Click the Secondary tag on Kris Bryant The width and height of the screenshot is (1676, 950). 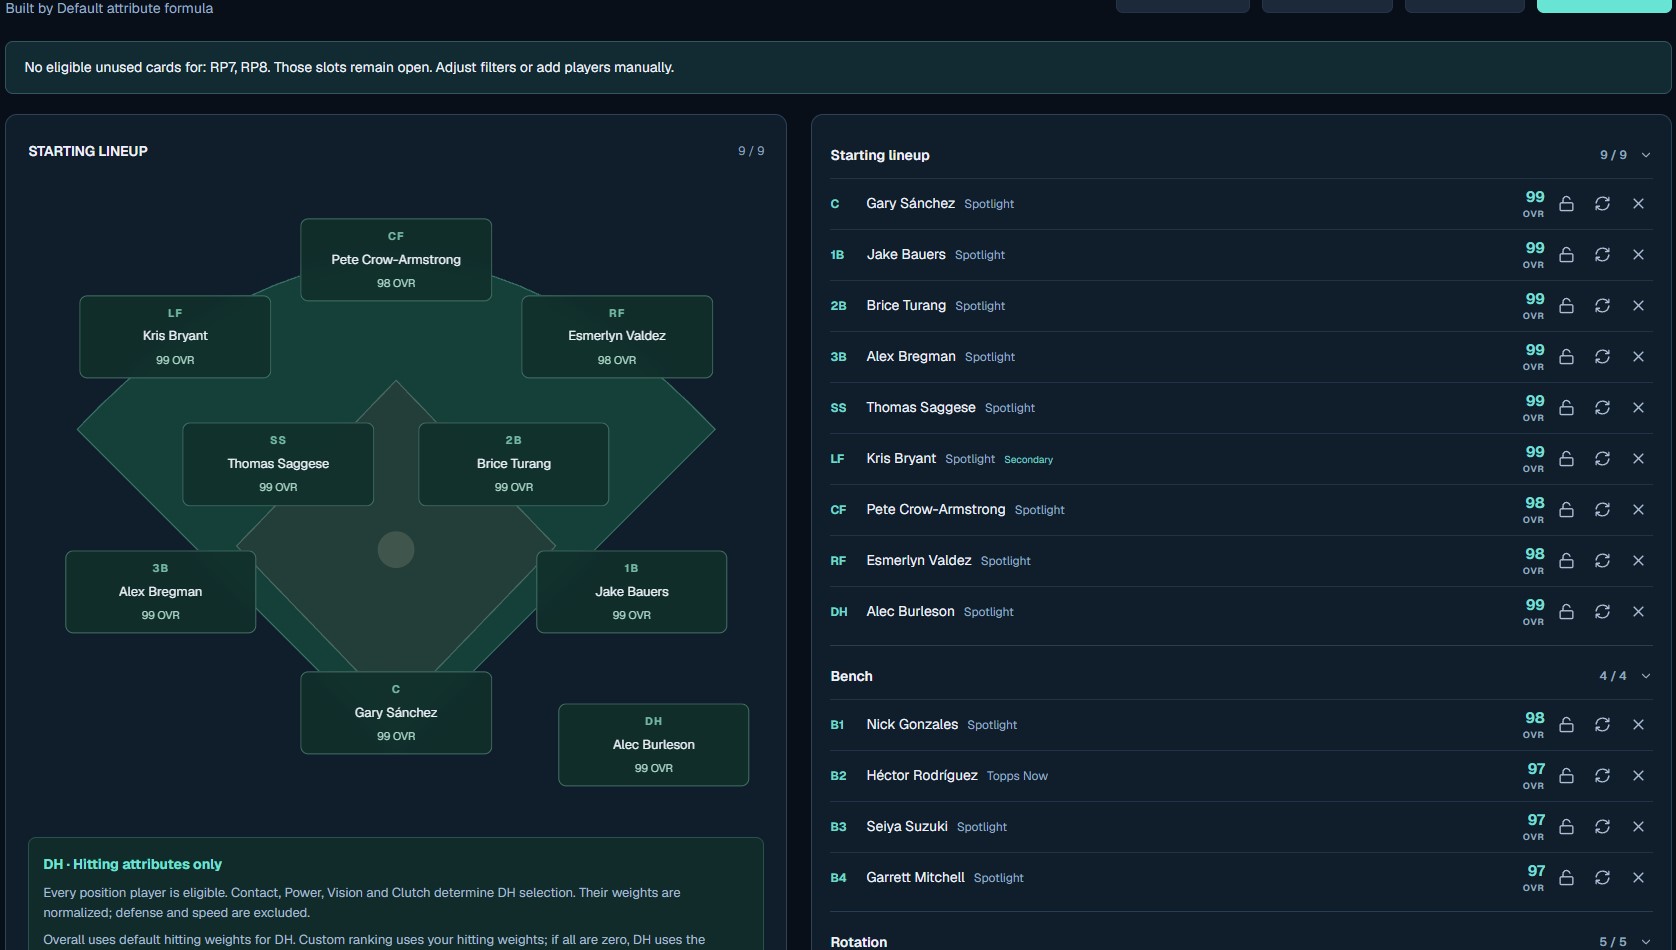click(x=1028, y=460)
